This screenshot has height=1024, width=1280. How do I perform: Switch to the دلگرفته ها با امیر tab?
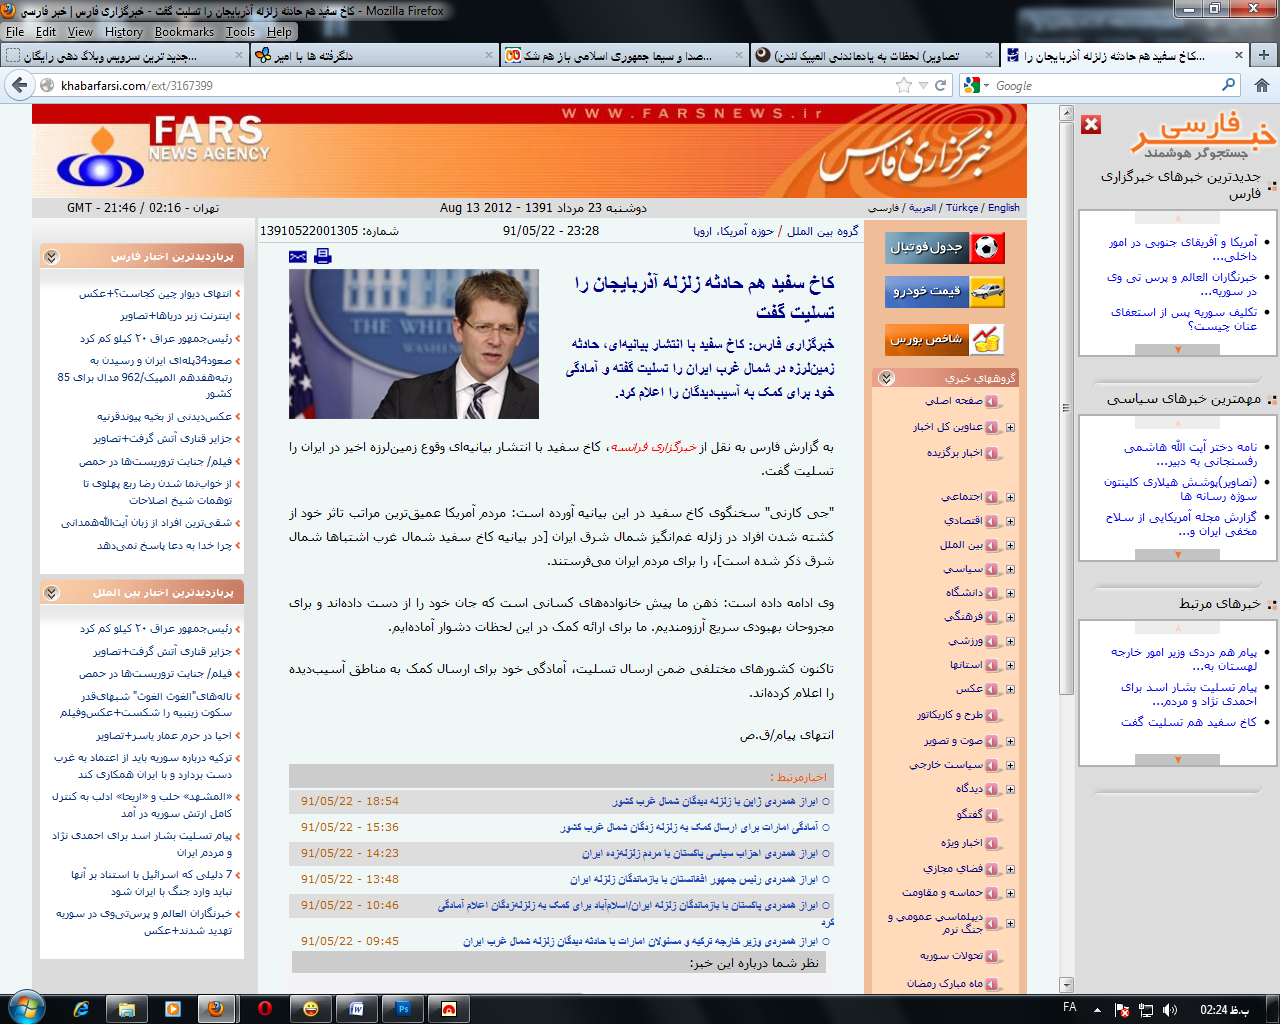pyautogui.click(x=374, y=56)
